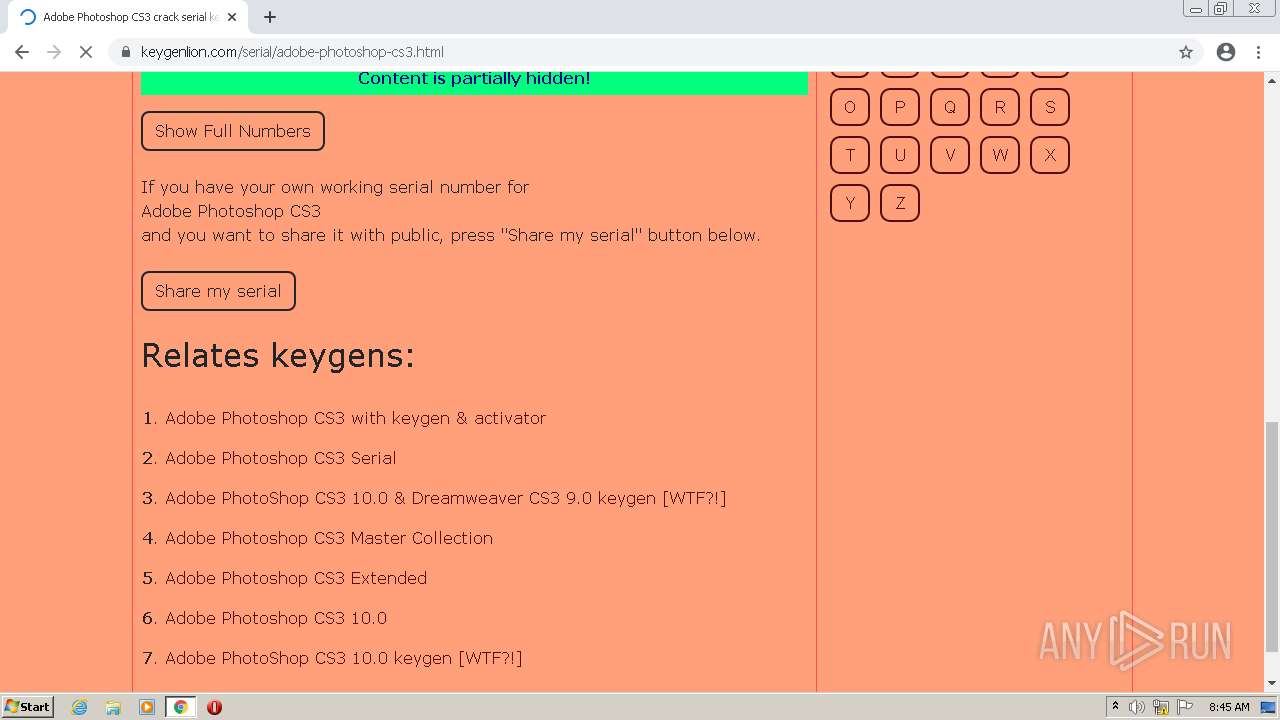Screen dimensions: 1280x720
Task: Open Adobe PhotoShop CS3 10.0 keygen [WTF?!] link
Action: (344, 658)
